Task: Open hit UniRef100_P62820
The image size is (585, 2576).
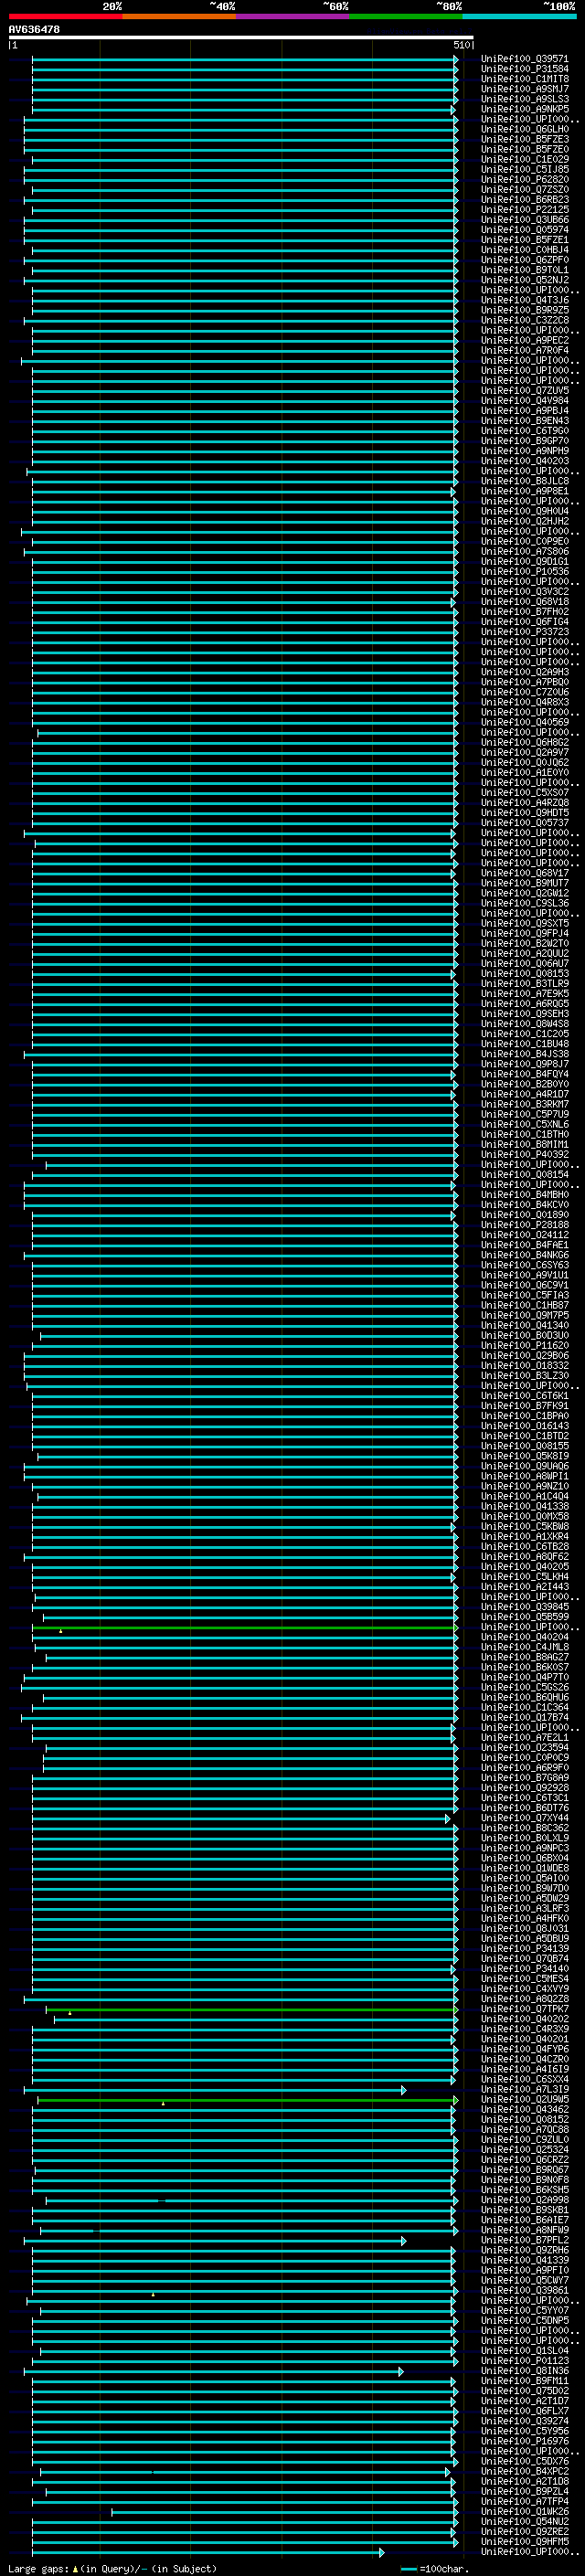Action: pyautogui.click(x=524, y=180)
